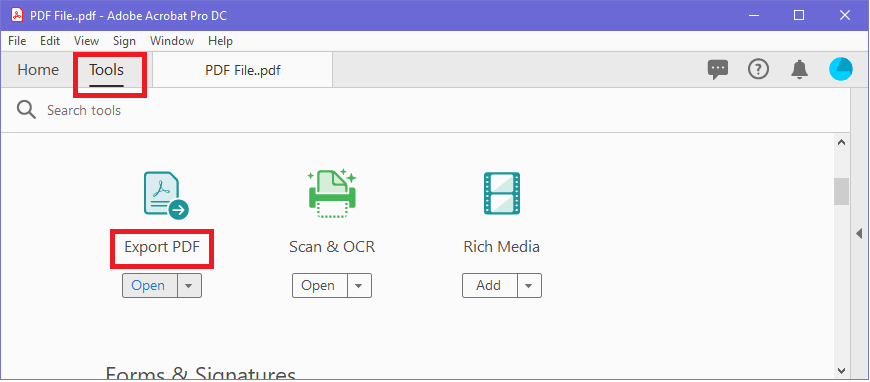Screen dimensions: 870x382
Task: Expand the collapsed right side panel arrow
Action: click(859, 233)
